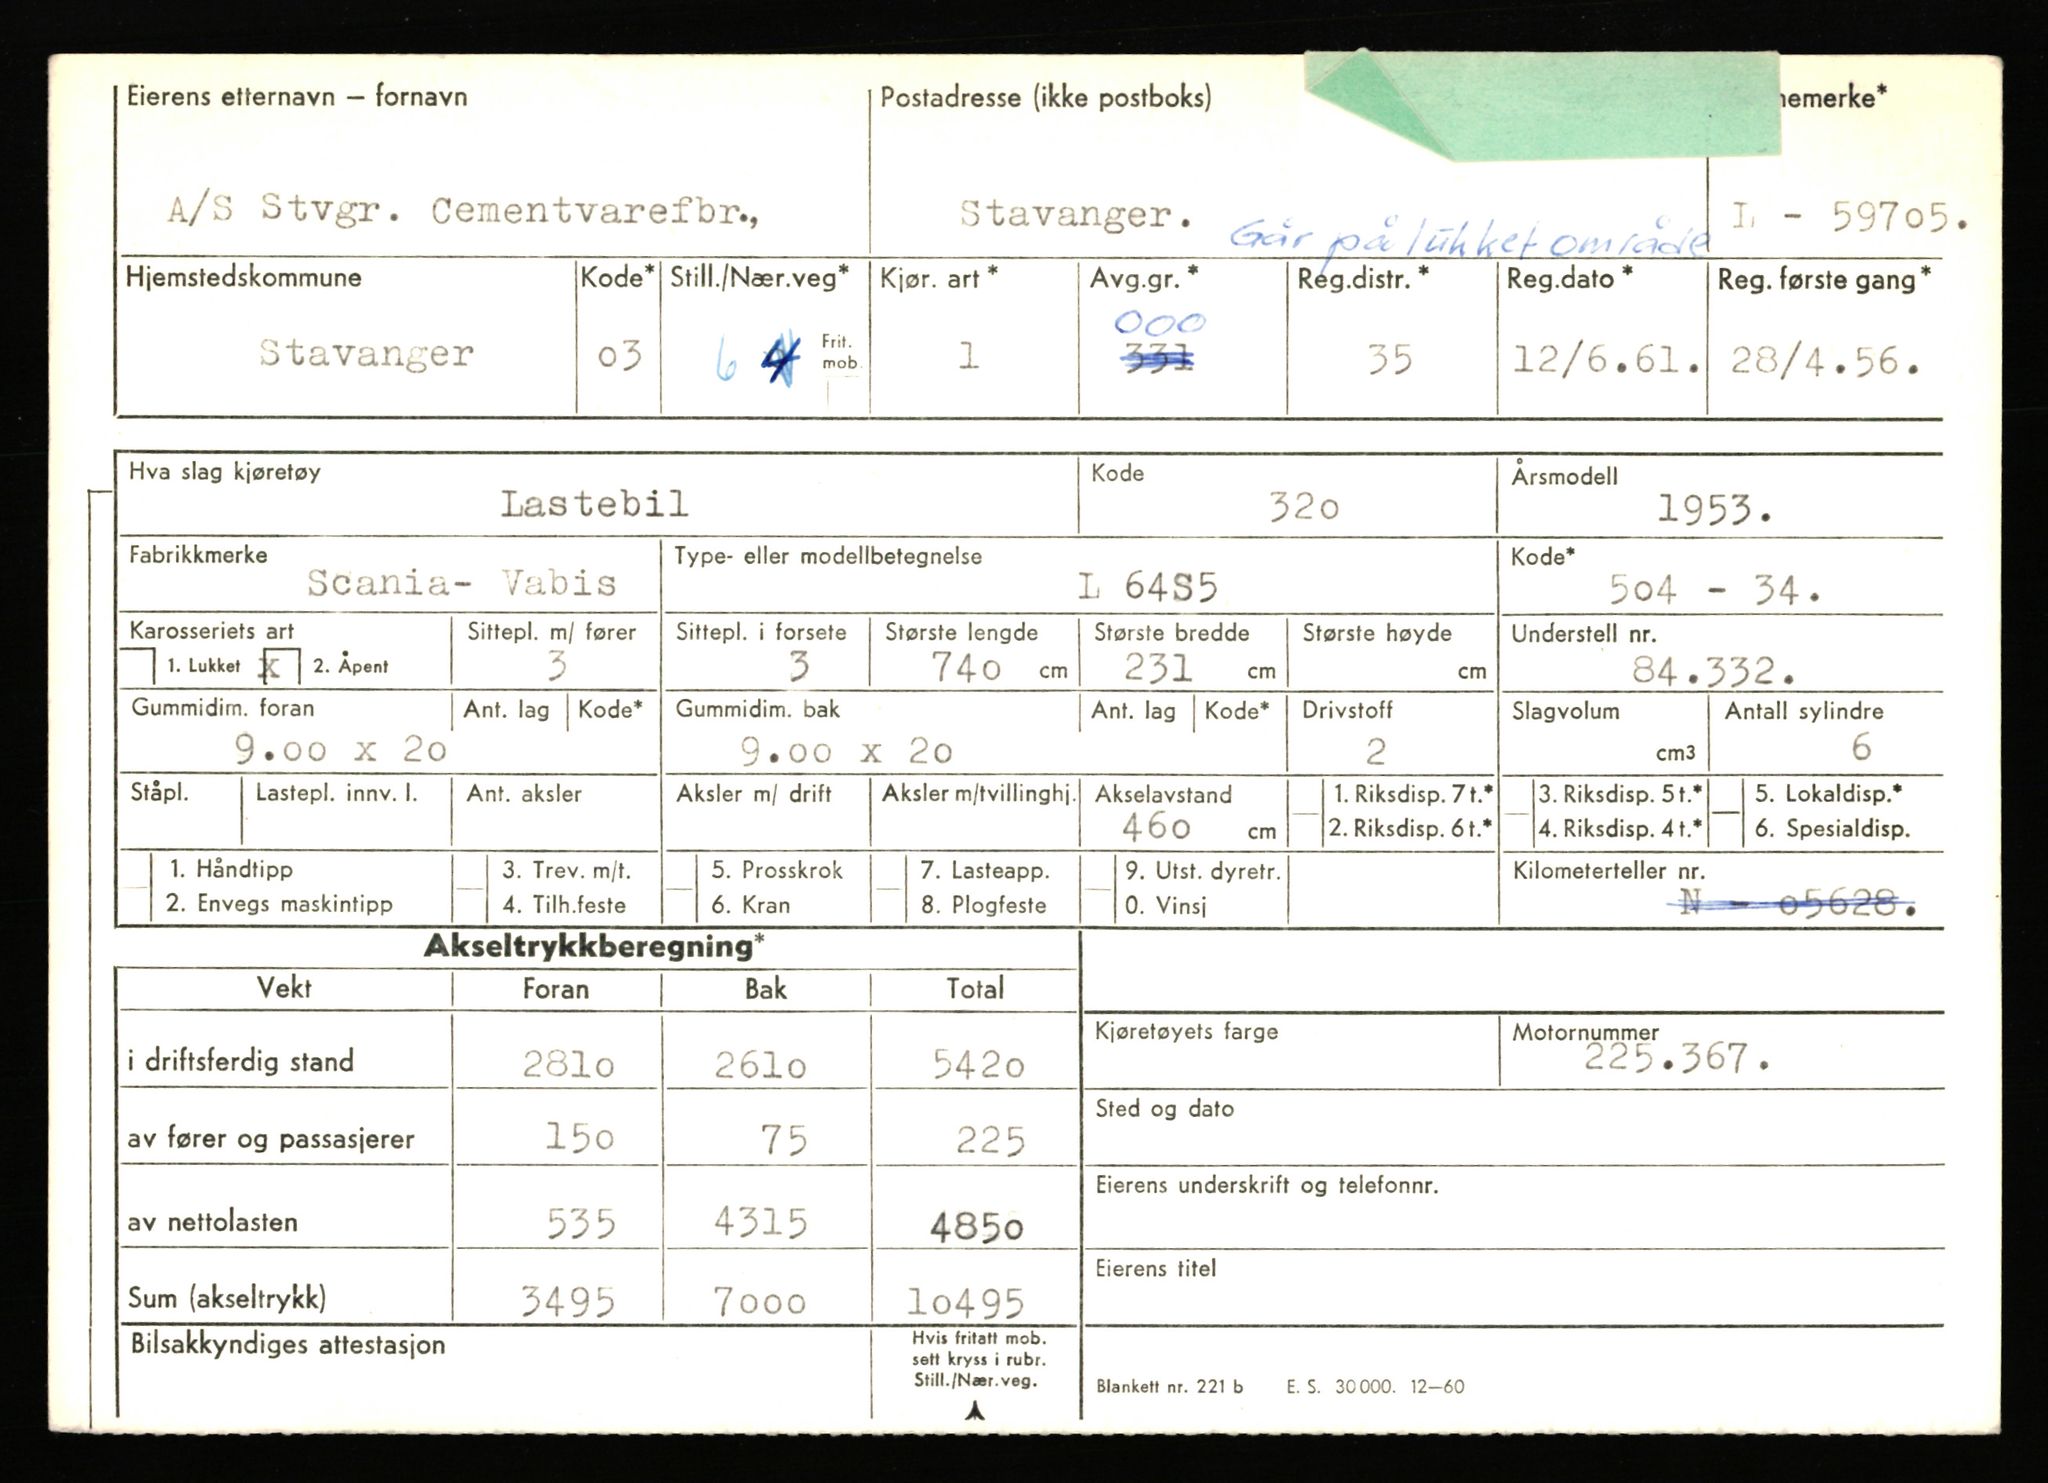Viewport: 2048px width, 1483px height.
Task: Select vehicle type 'Lastebil'
Action: tap(594, 504)
